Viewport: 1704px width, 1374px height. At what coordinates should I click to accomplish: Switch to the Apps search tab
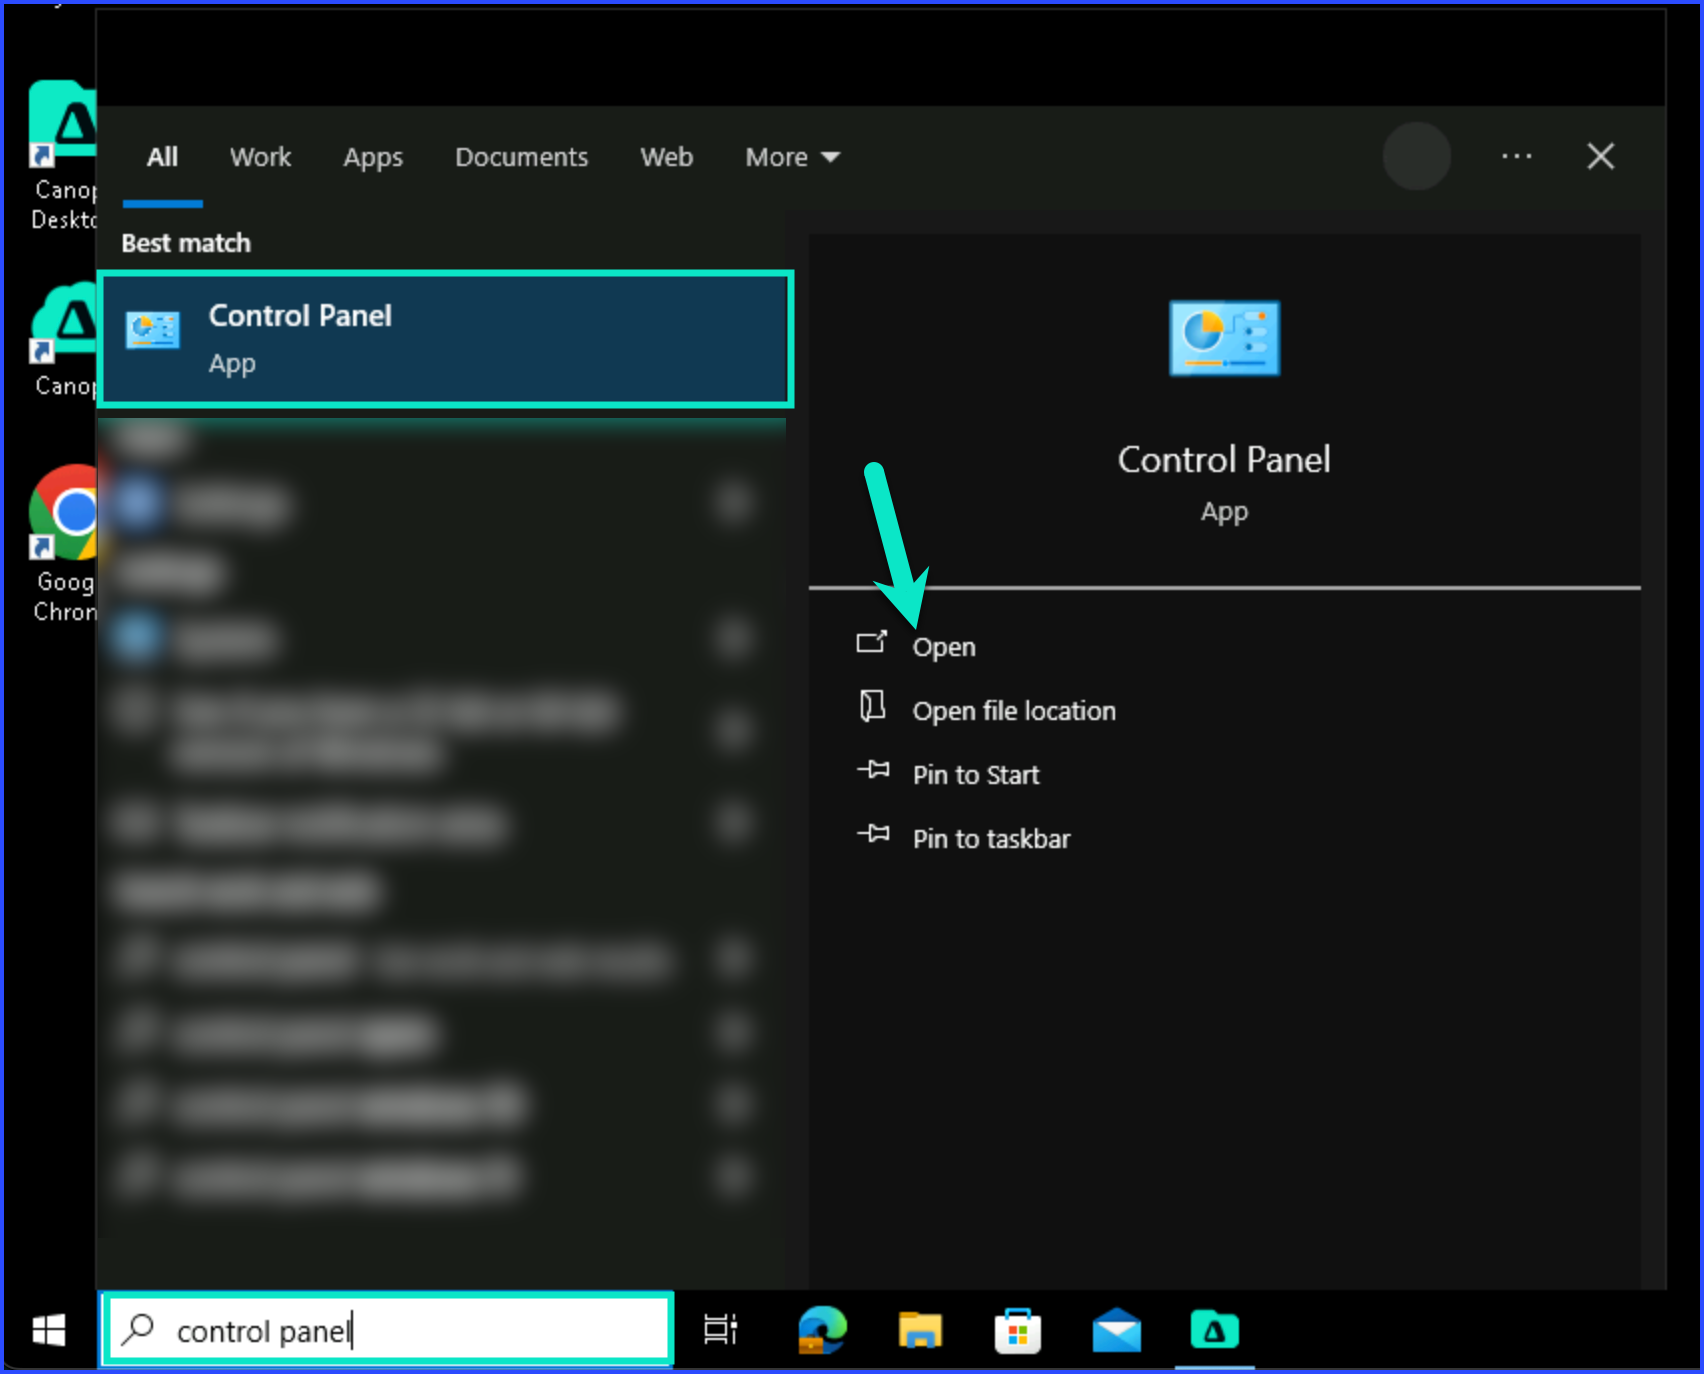[x=373, y=158]
